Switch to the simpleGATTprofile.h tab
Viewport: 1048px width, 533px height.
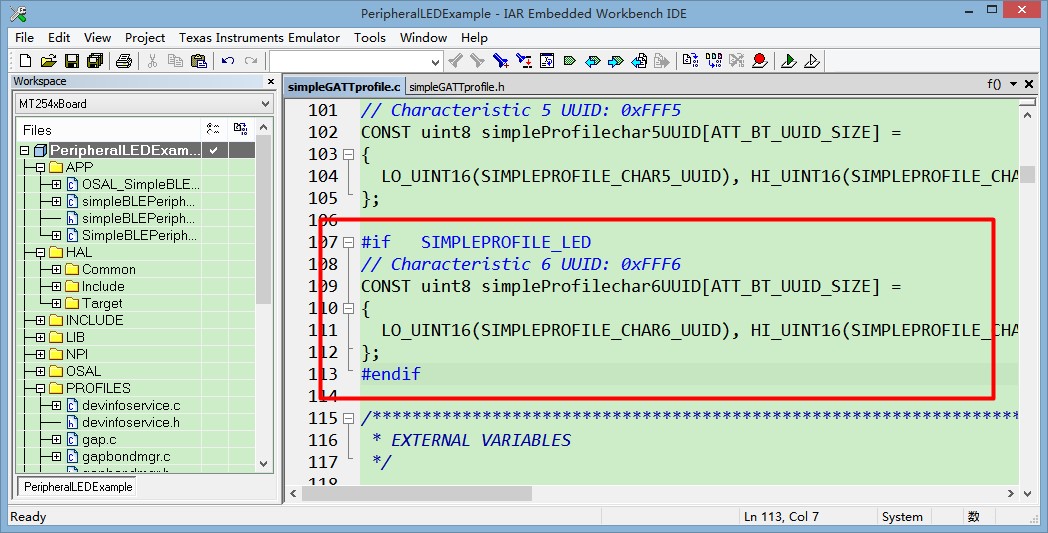(456, 87)
